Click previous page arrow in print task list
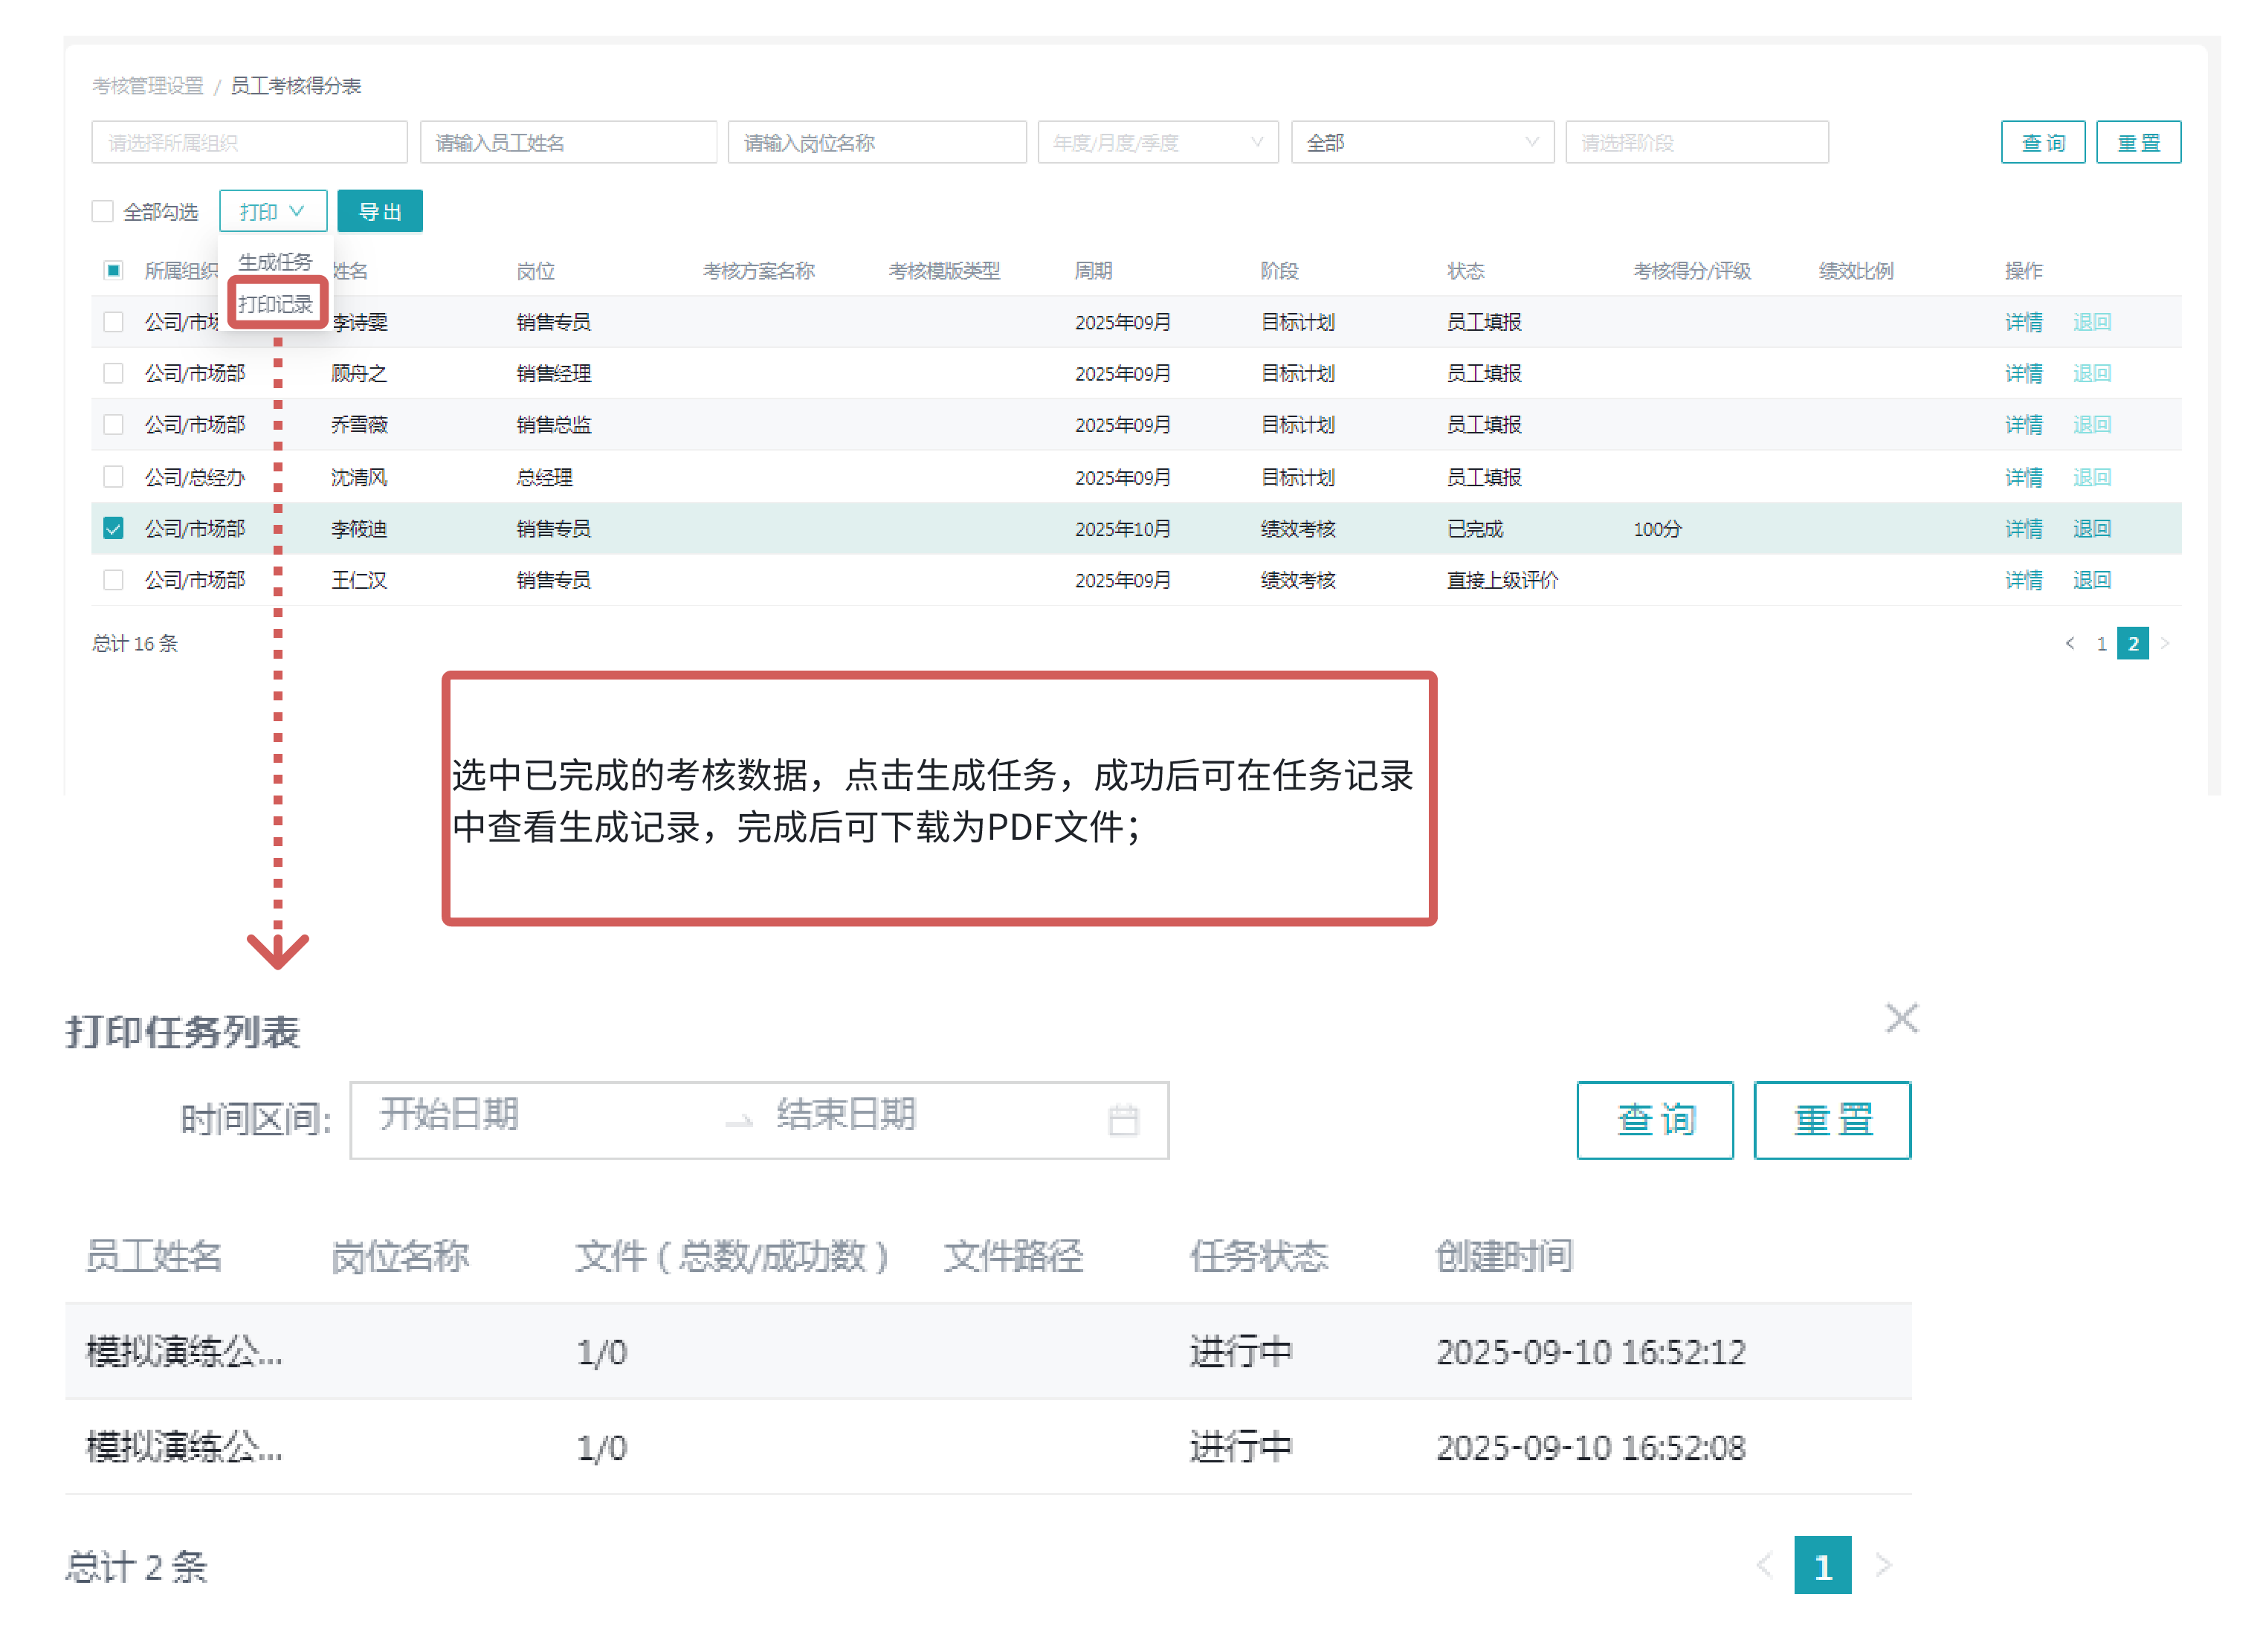 [1764, 1565]
